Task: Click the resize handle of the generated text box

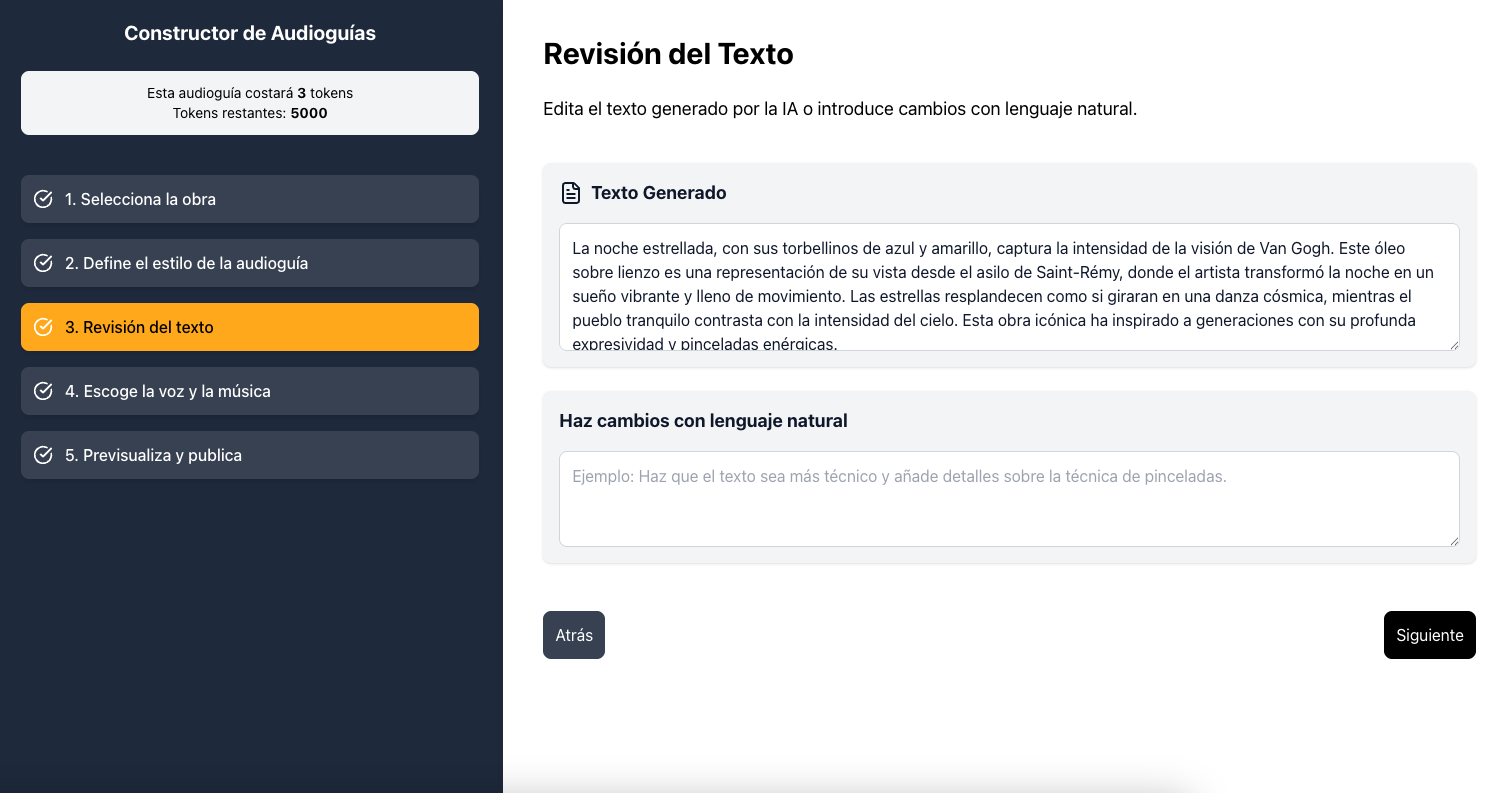Action: [1452, 343]
